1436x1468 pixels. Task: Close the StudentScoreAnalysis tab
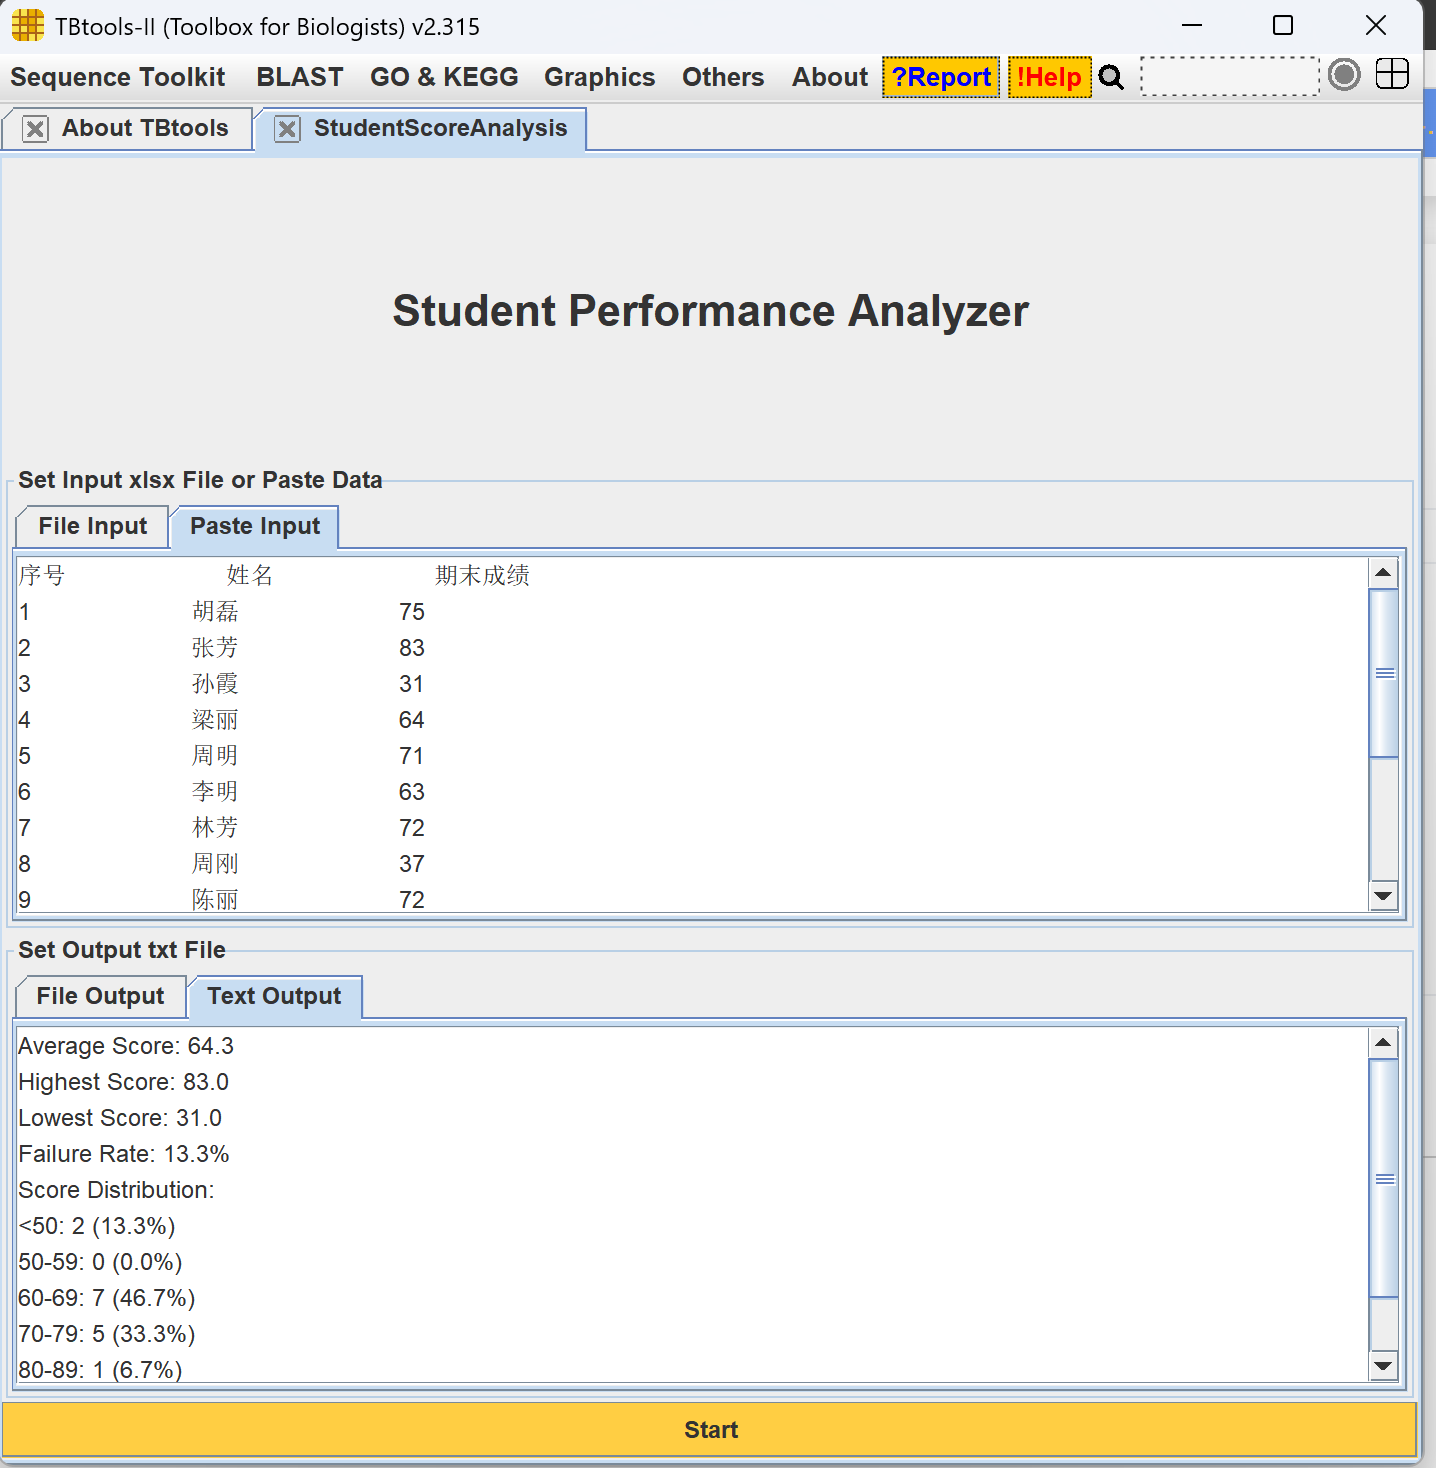(287, 129)
